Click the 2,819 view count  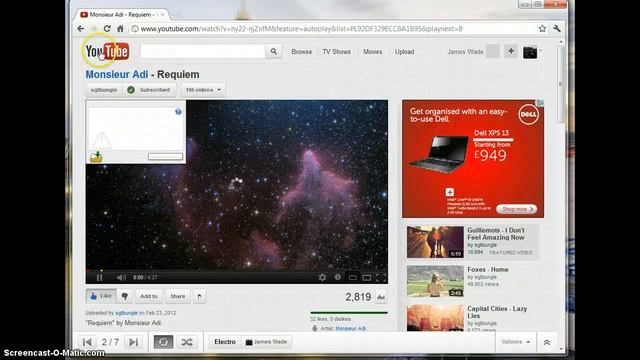358,297
